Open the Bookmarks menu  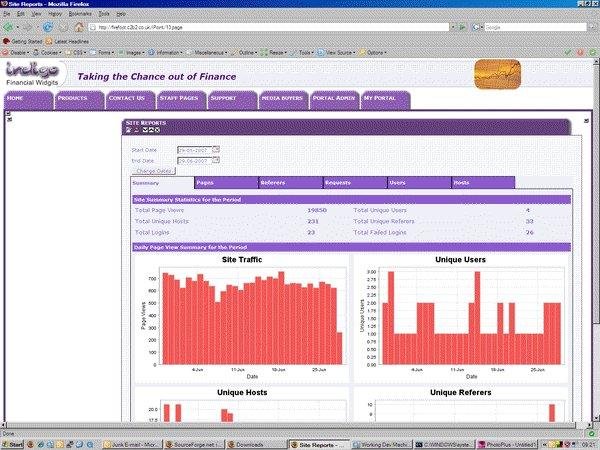coord(80,13)
